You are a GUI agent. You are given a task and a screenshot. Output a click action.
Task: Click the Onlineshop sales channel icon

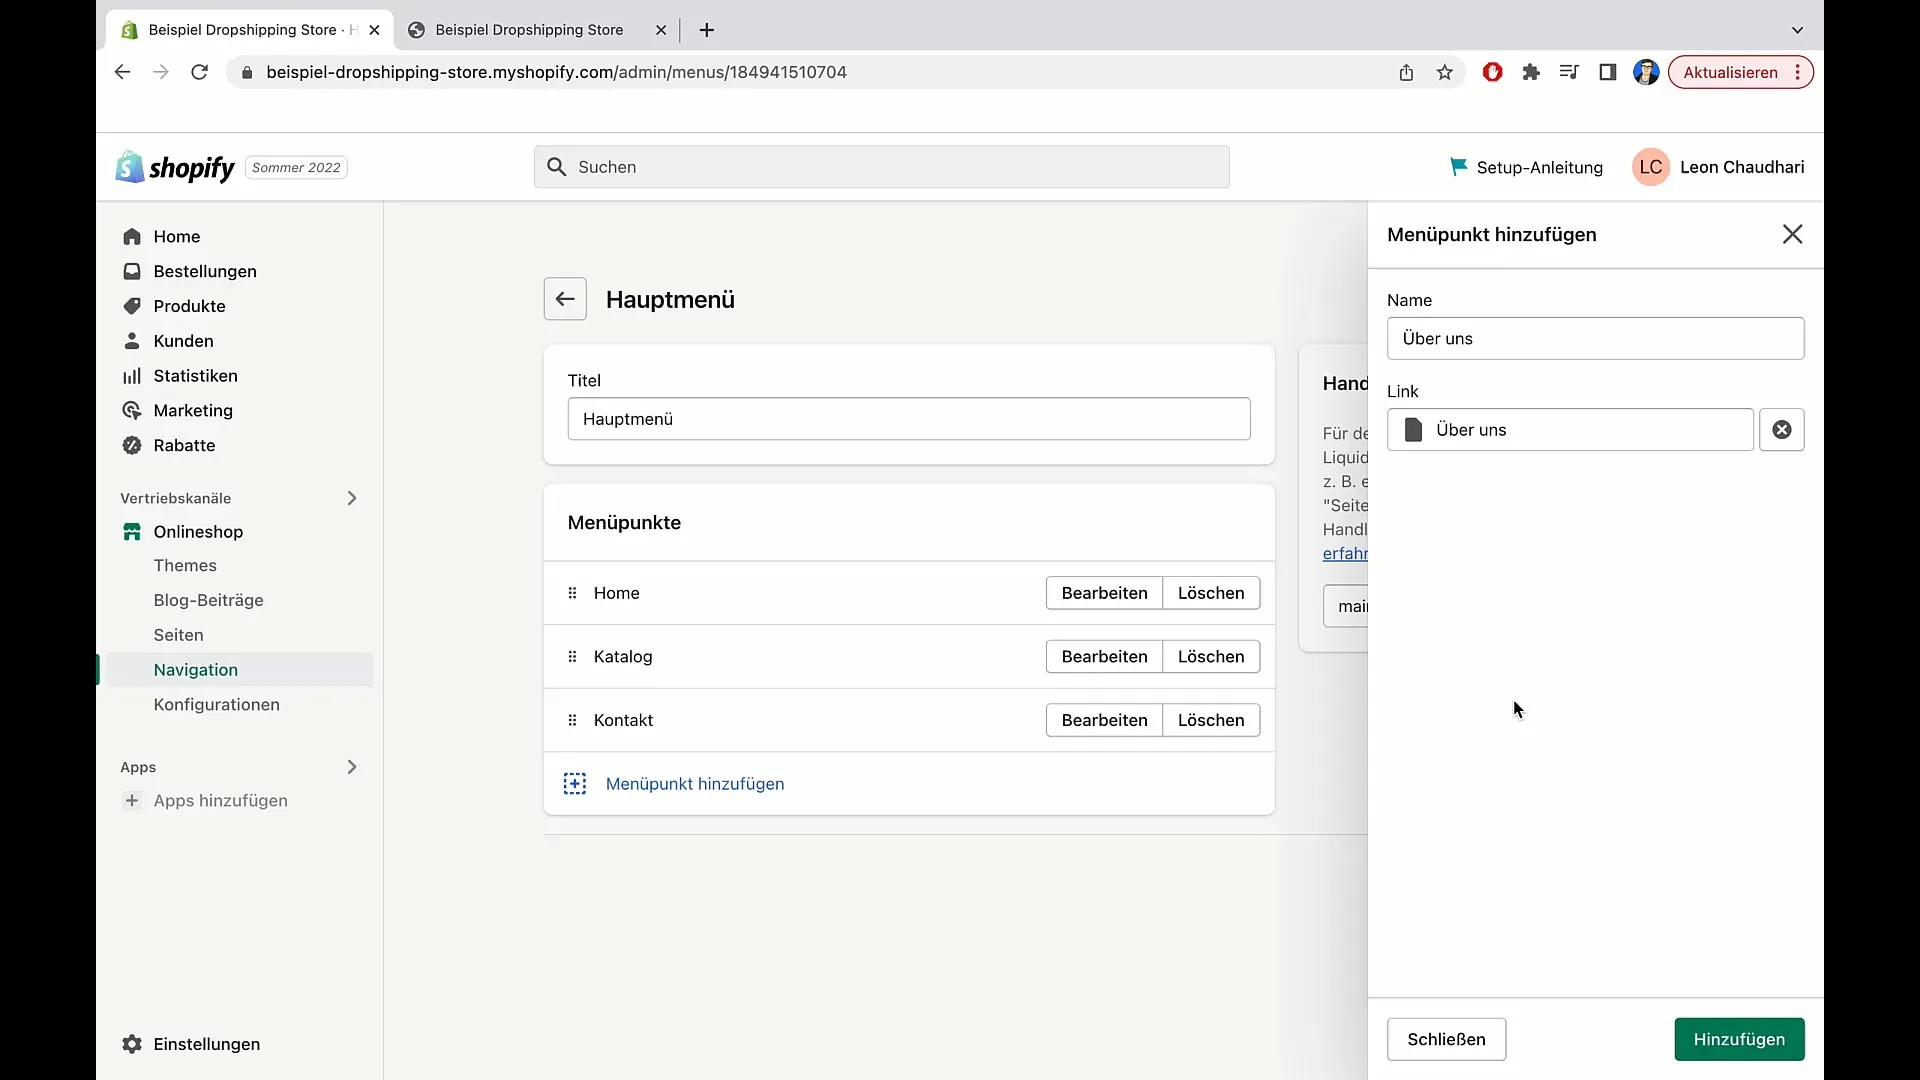(x=131, y=531)
